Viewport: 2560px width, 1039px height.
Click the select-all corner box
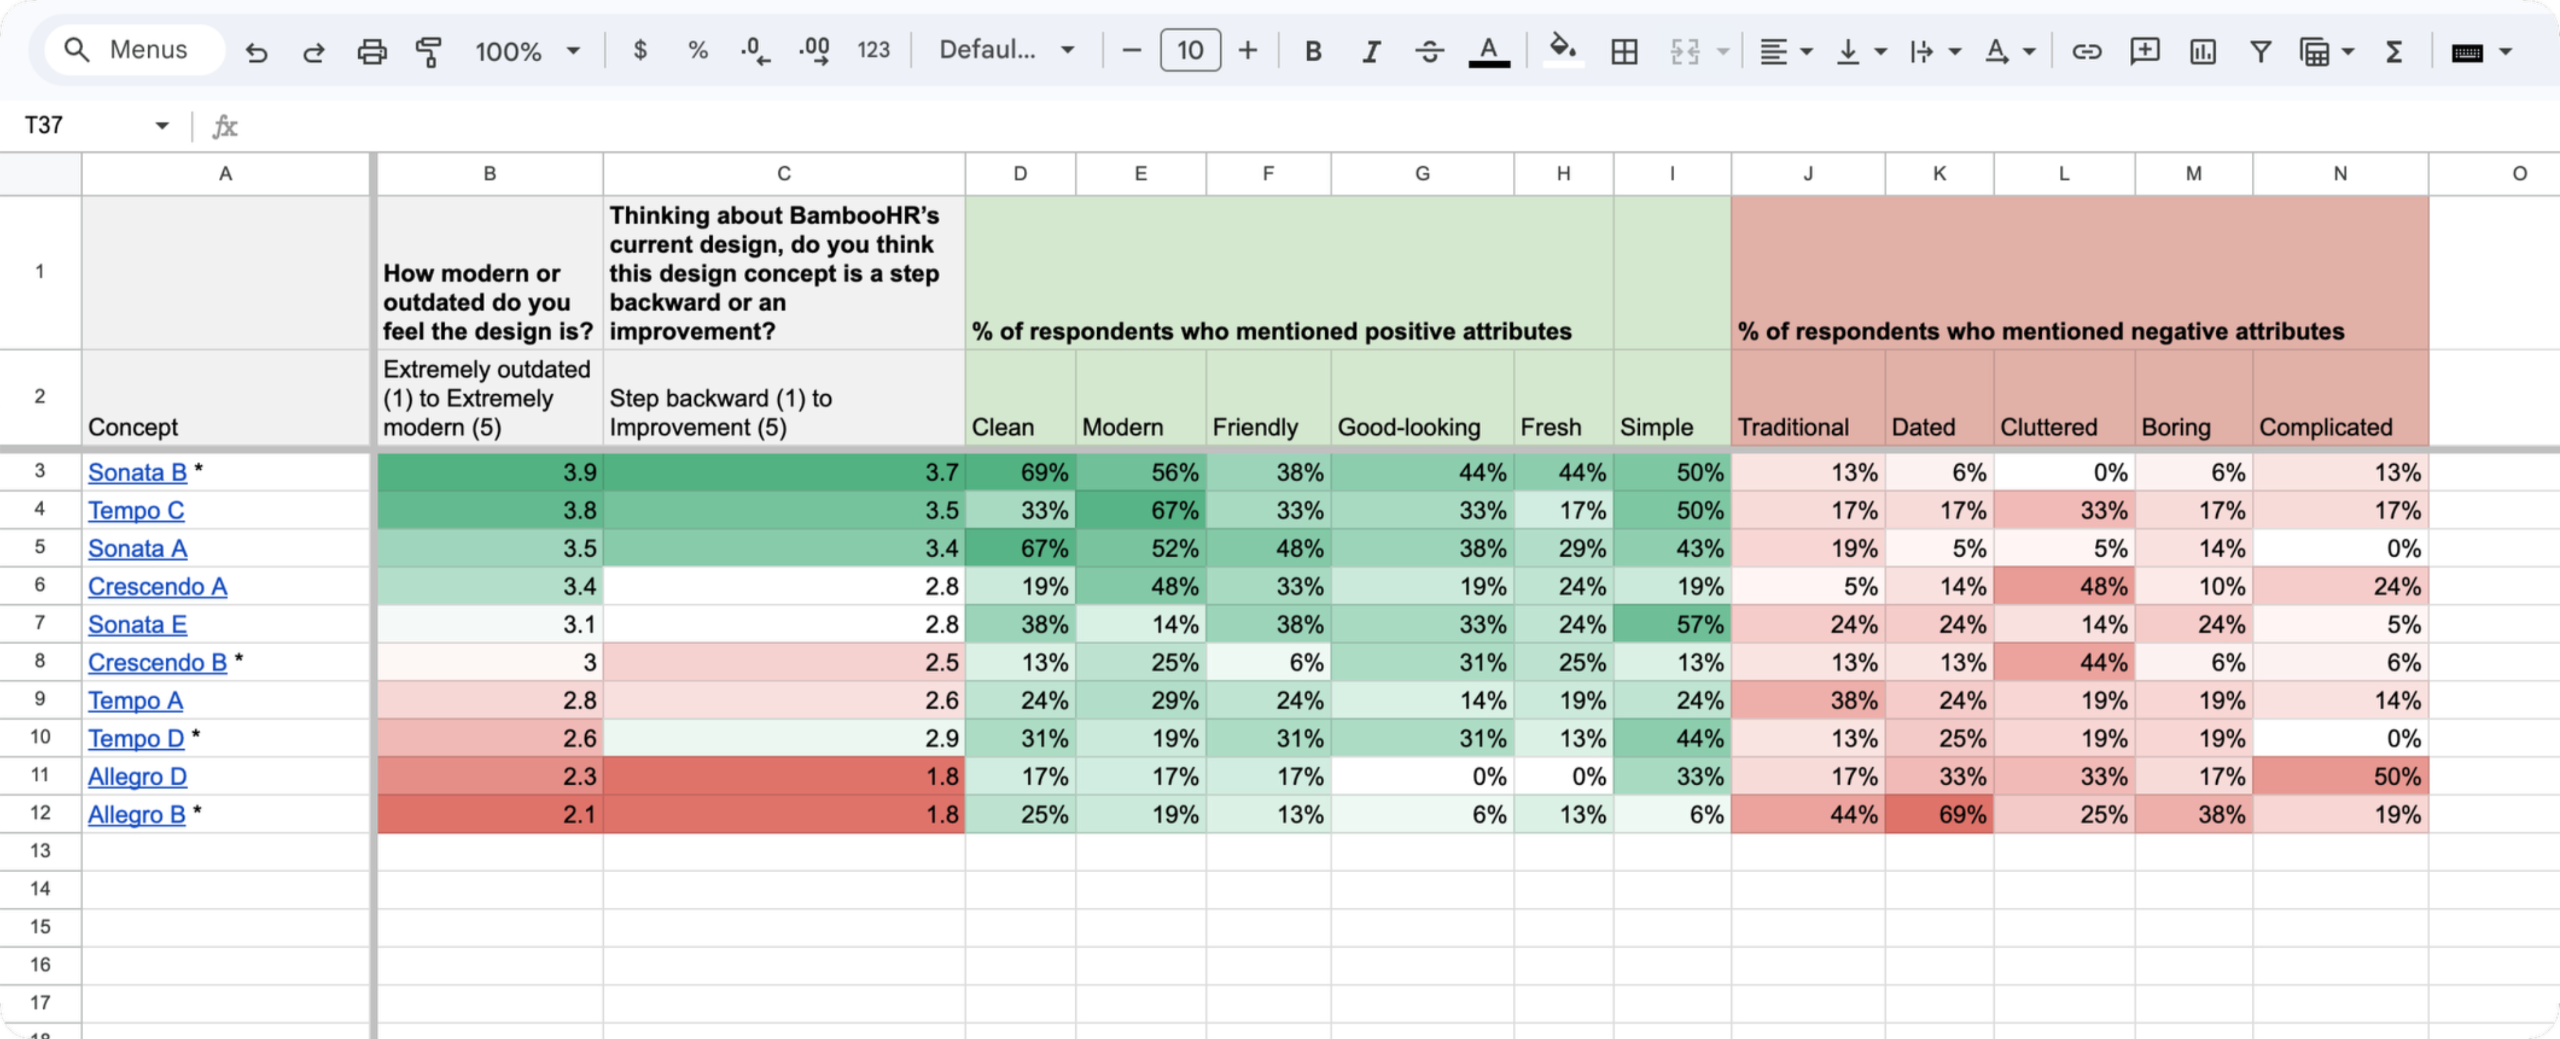pos(40,173)
